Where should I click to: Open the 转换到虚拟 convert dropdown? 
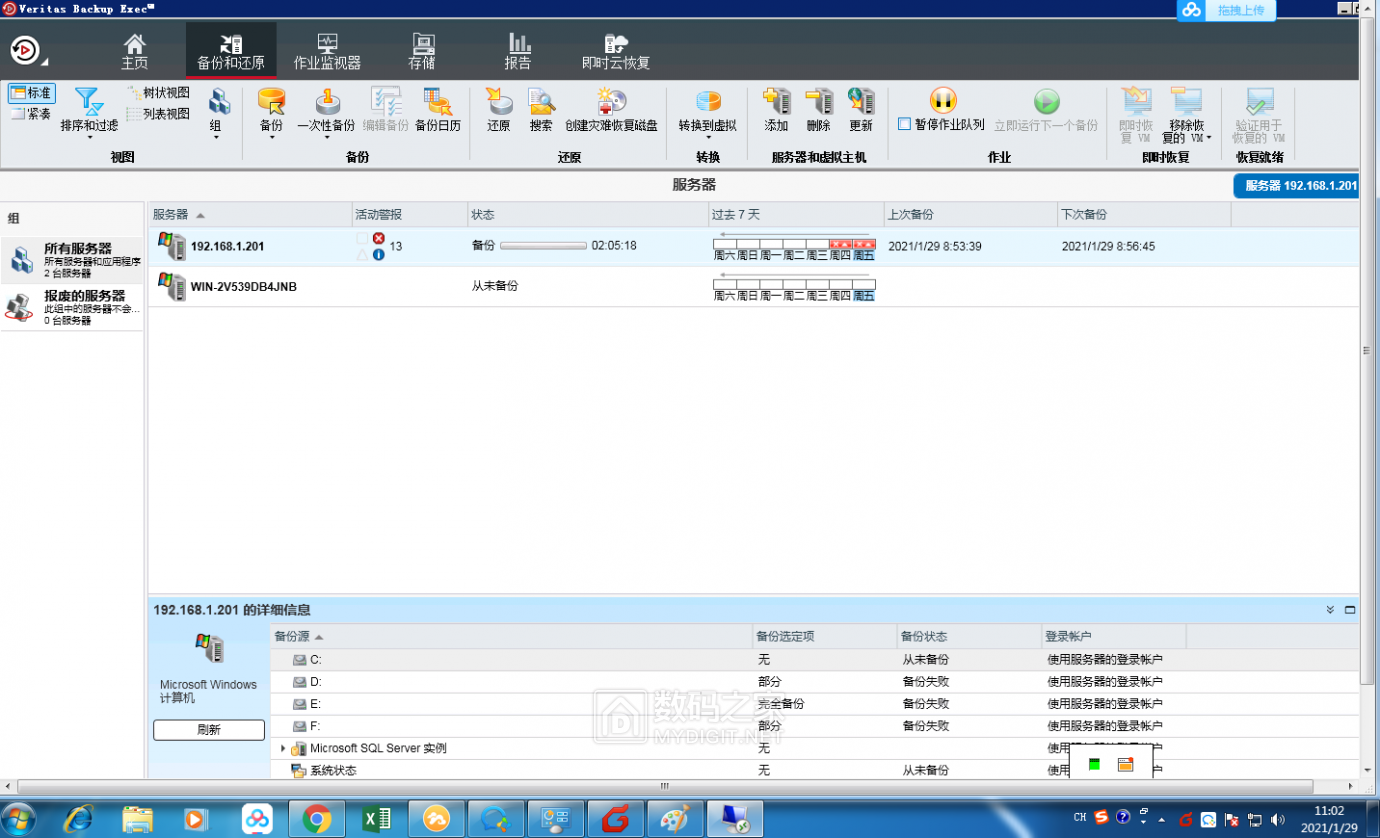coord(708,112)
